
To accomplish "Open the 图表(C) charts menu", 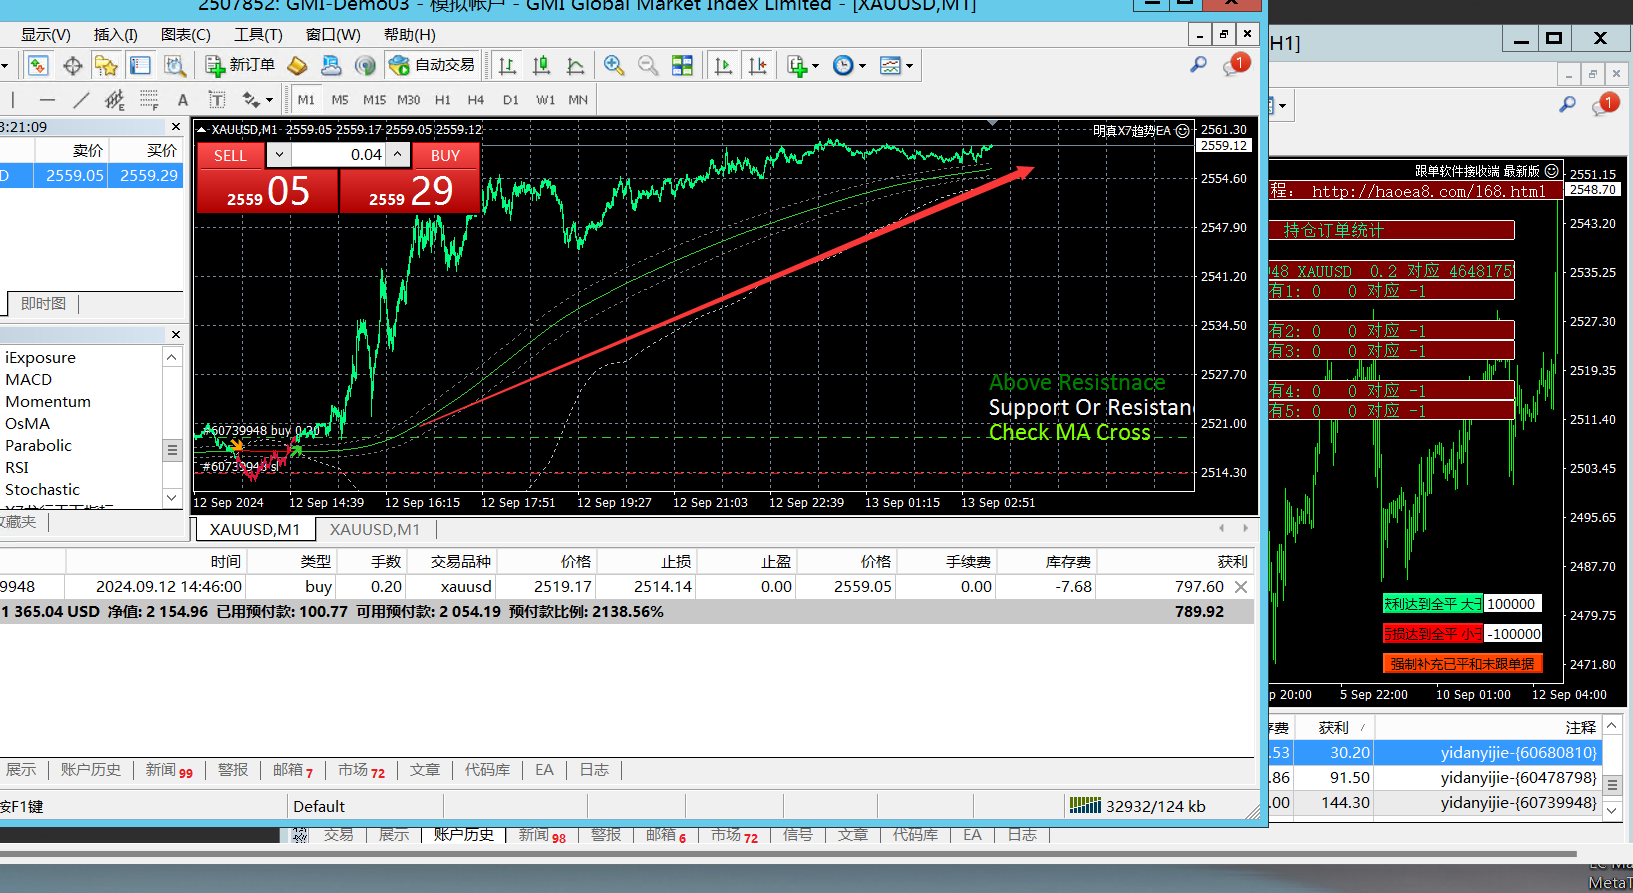I will 186,35.
